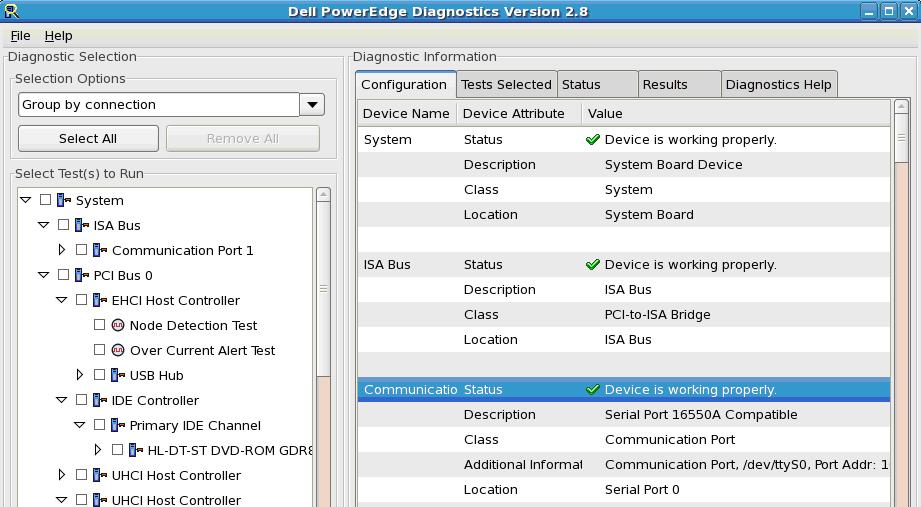Click 'PCI-to-ISA Bridge' class value
The image size is (921, 507).
[x=657, y=314]
